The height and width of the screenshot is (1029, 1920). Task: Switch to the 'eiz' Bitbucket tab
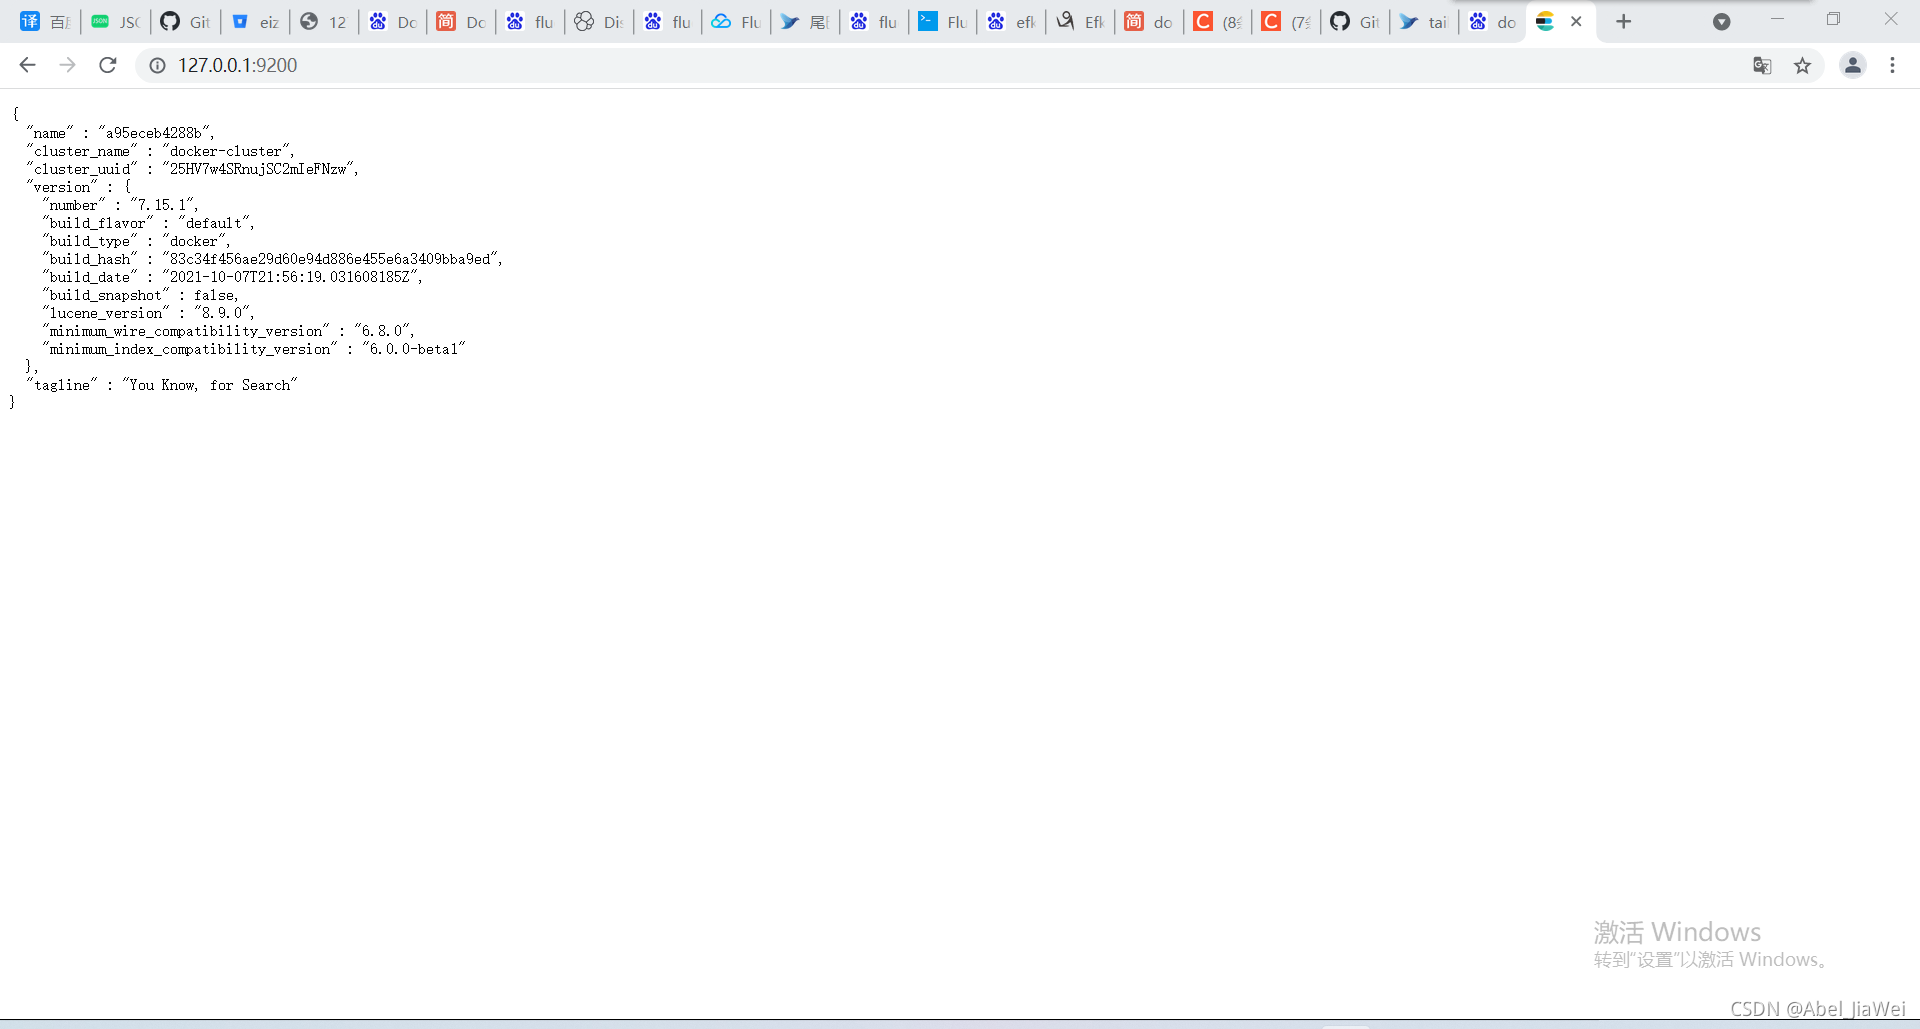click(x=254, y=21)
